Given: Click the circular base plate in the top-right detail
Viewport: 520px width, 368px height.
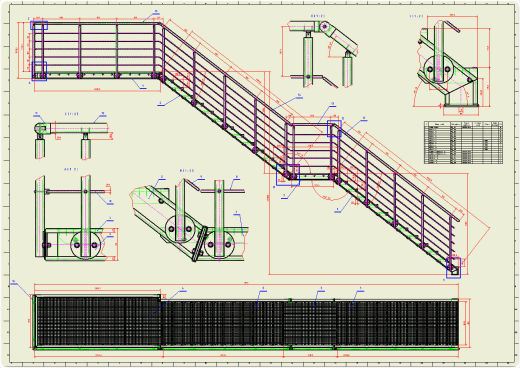Looking at the screenshot, I should 439,69.
